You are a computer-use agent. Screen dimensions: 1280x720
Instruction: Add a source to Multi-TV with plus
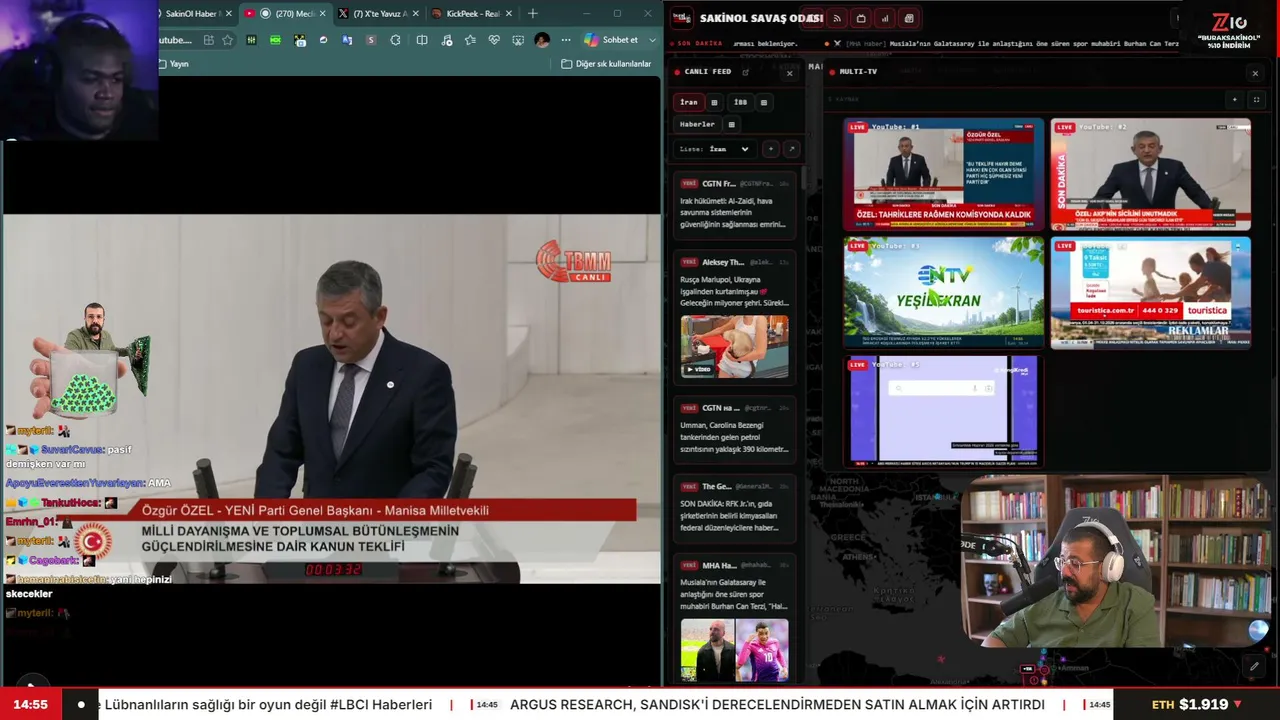click(x=1235, y=99)
